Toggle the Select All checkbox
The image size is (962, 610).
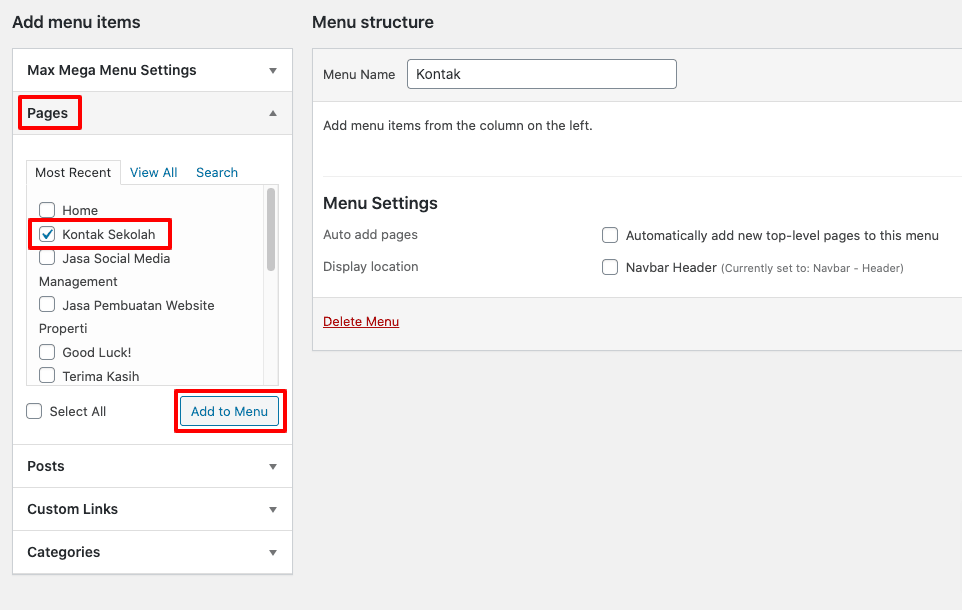pyautogui.click(x=35, y=411)
